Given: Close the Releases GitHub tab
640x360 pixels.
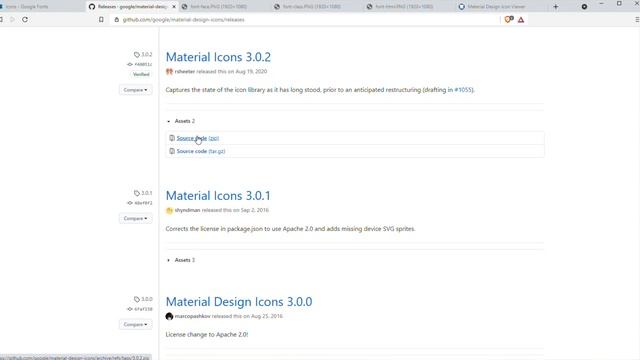Looking at the screenshot, I should 173,7.
